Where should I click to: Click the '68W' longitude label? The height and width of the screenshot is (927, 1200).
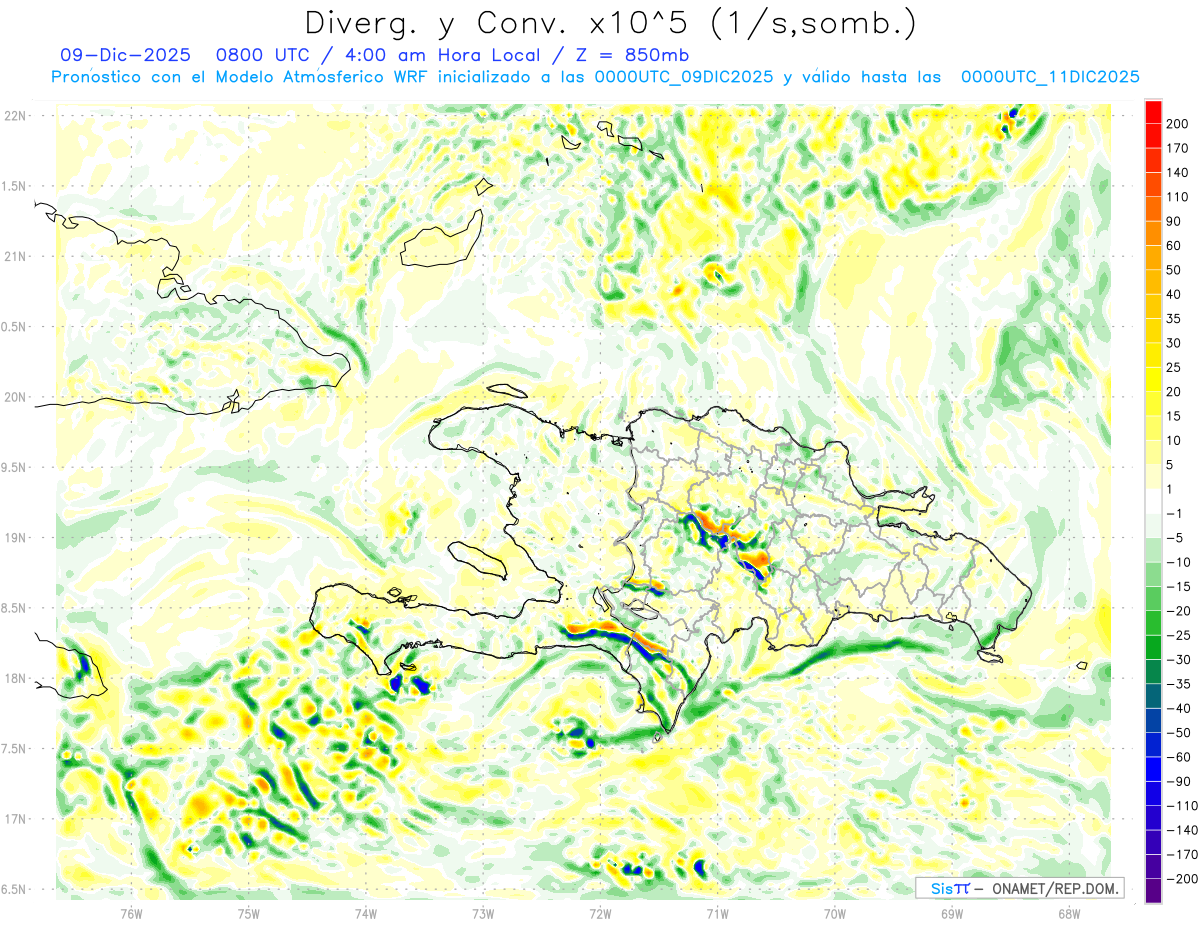point(1069,913)
